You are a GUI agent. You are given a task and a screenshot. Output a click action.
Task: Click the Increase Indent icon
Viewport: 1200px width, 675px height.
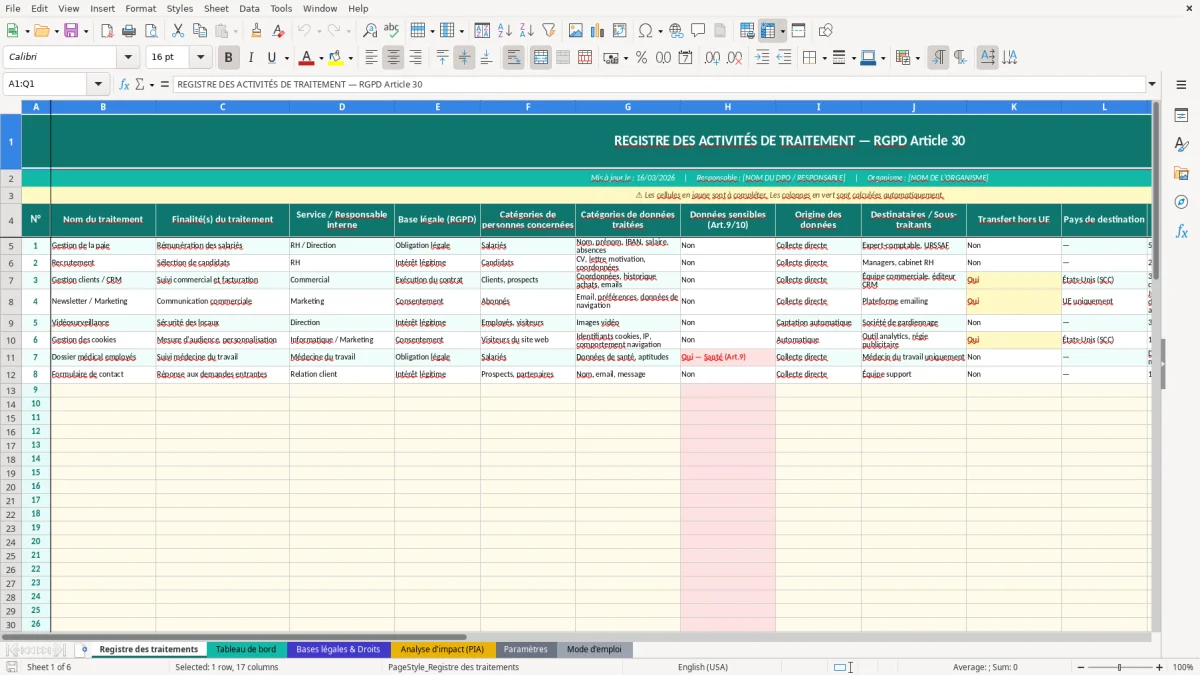762,58
